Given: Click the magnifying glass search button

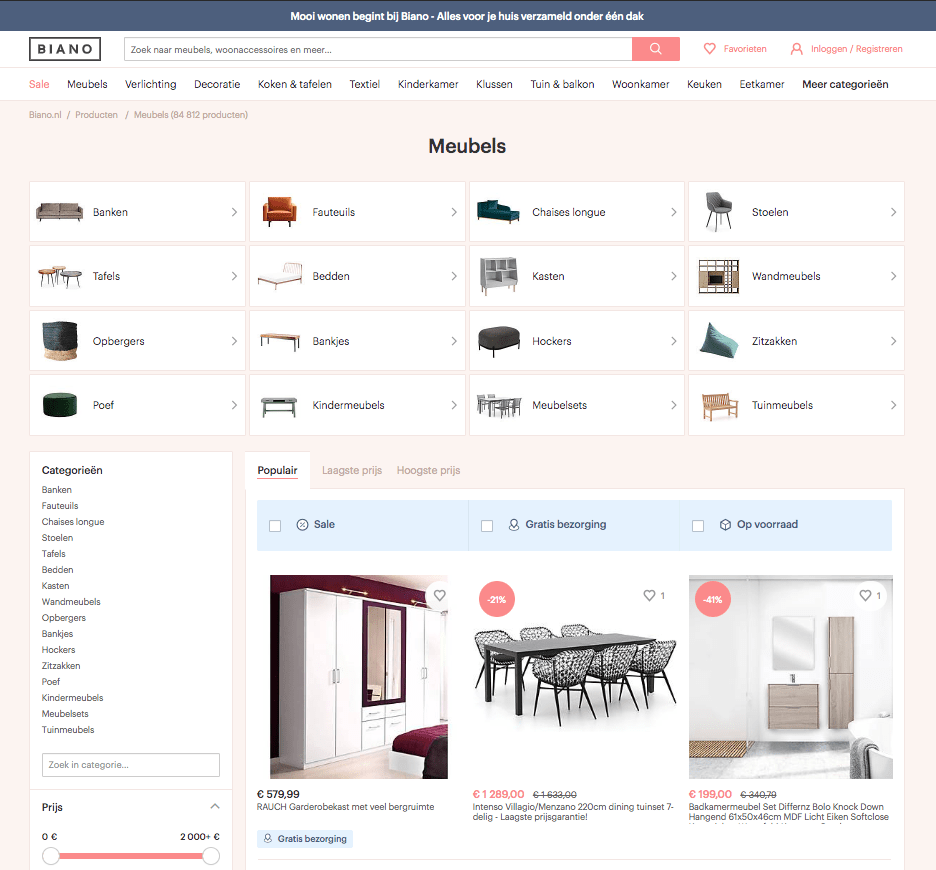Looking at the screenshot, I should tap(655, 49).
